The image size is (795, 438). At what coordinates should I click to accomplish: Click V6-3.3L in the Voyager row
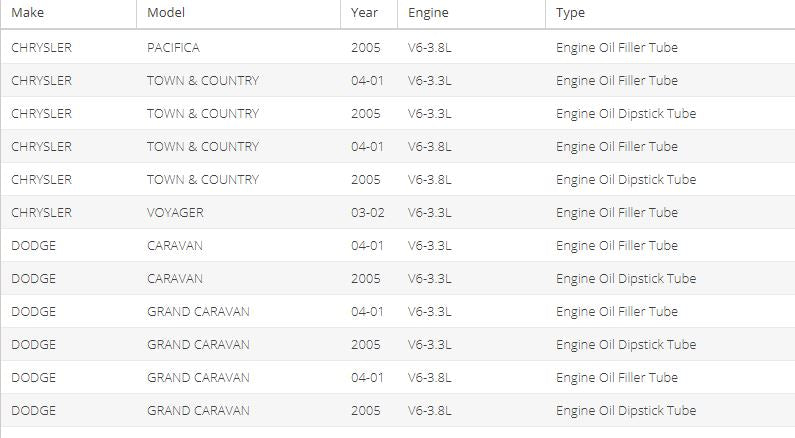[430, 212]
